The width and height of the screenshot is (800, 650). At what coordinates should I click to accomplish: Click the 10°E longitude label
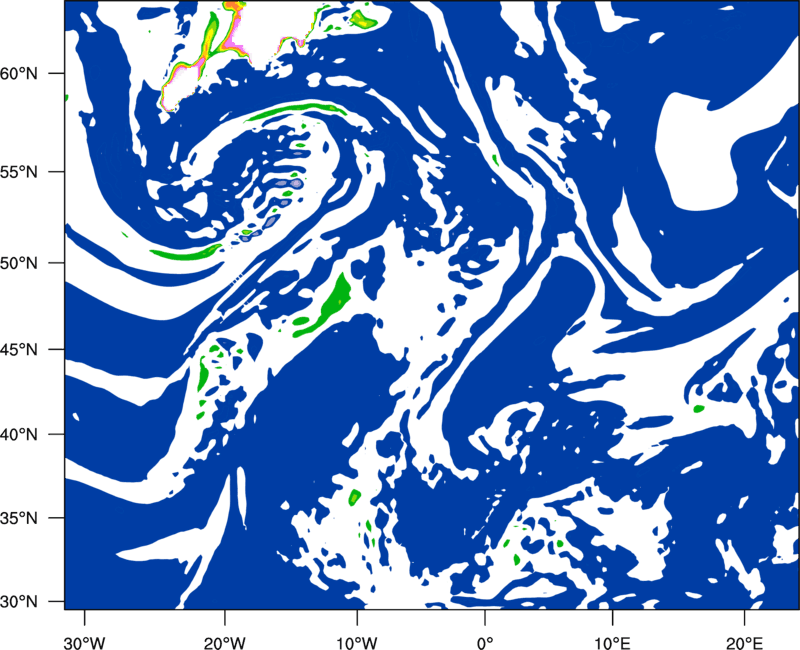click(612, 643)
